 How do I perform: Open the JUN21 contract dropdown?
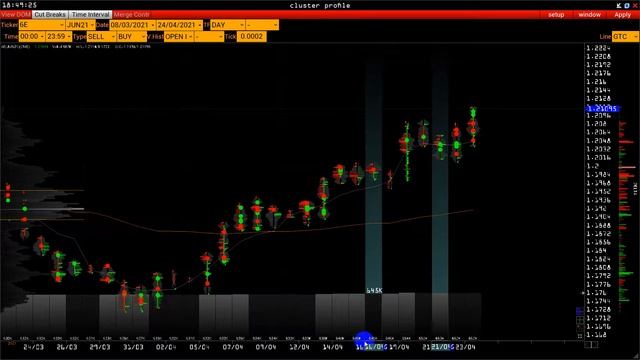80,25
